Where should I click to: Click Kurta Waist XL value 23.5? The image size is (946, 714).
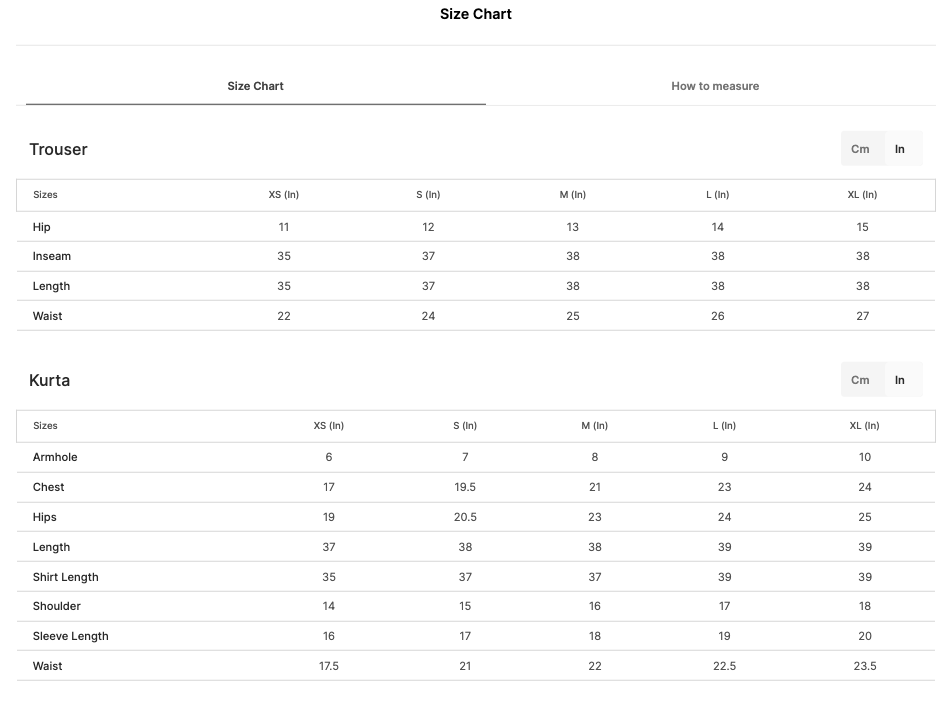coord(865,666)
